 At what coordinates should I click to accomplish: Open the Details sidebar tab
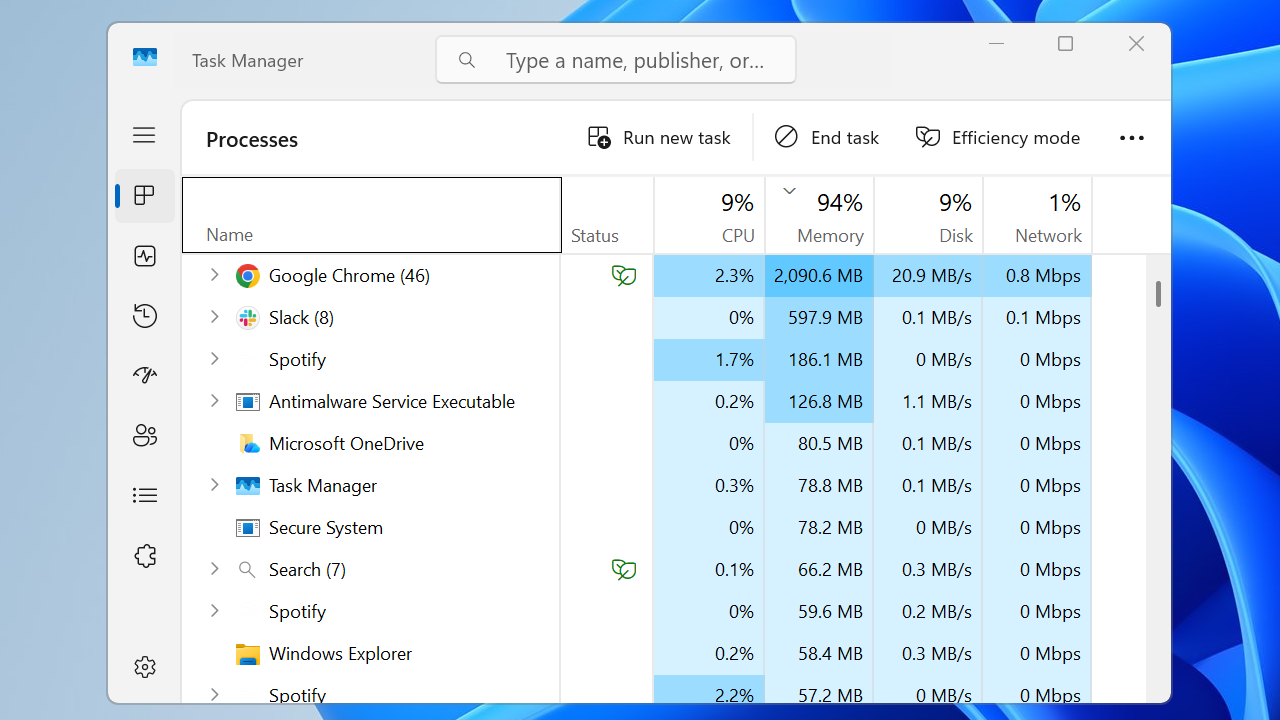(145, 495)
